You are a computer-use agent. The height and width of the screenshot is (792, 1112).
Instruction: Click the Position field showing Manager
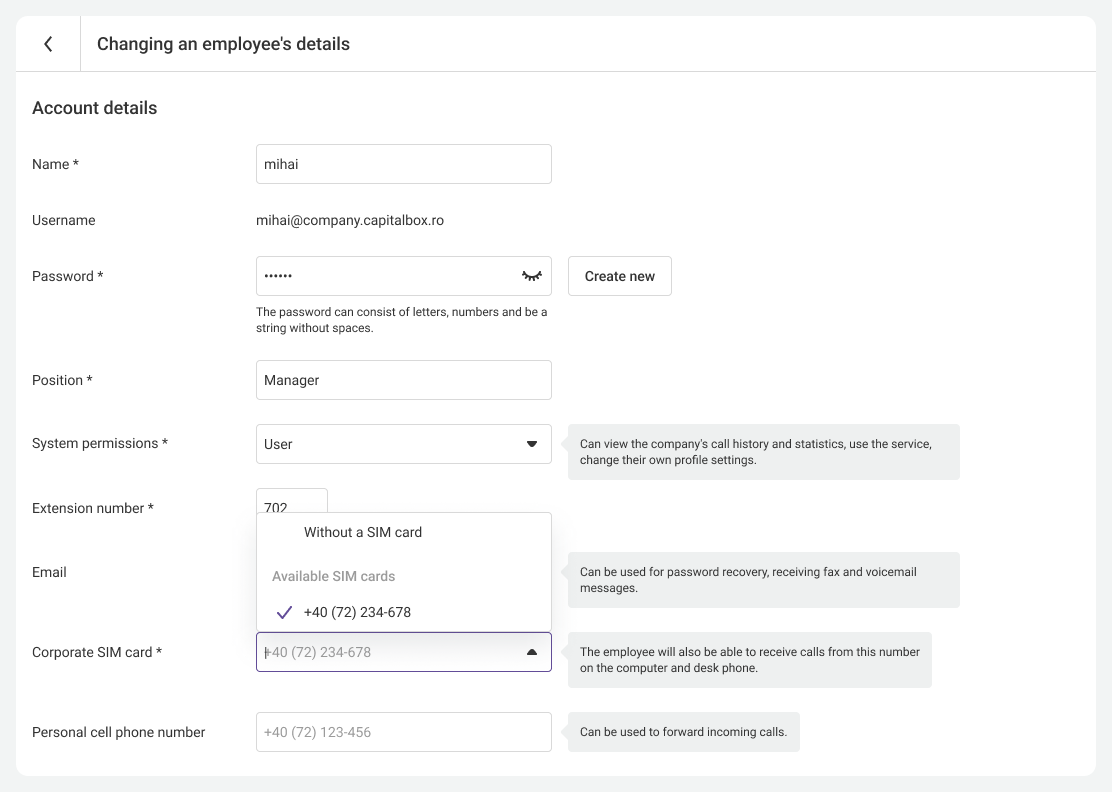click(x=403, y=380)
